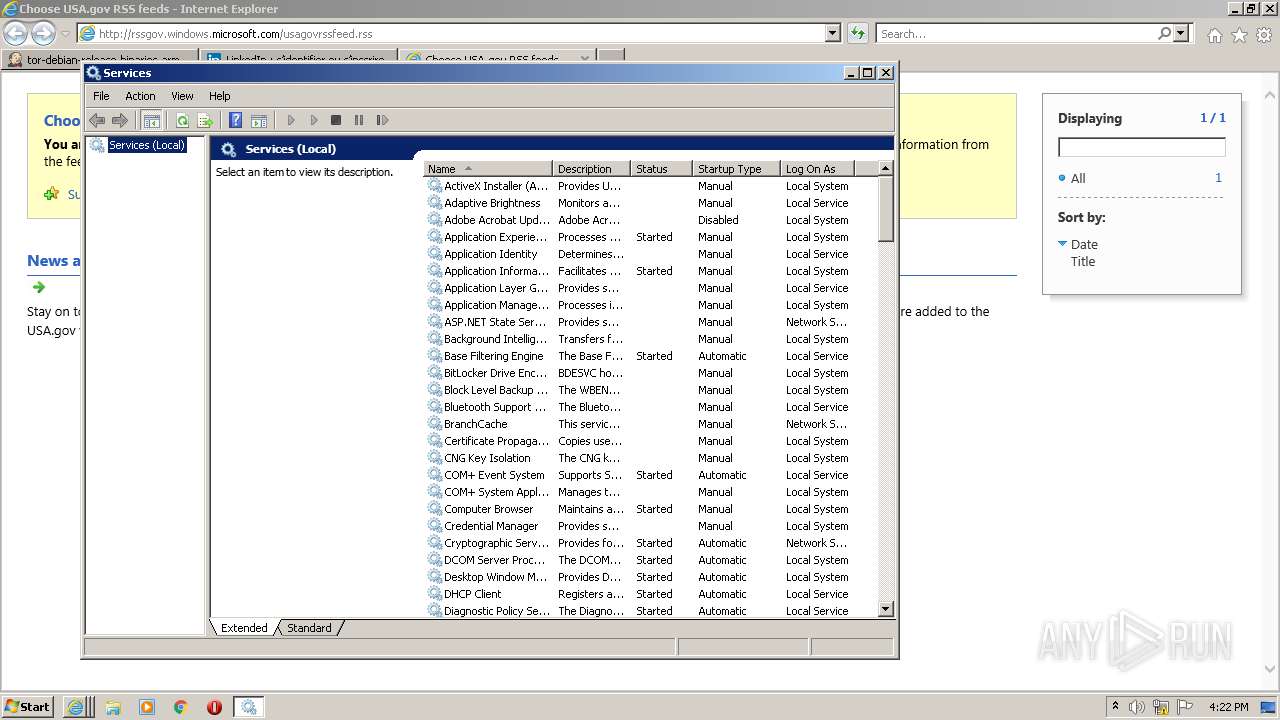Switch to the Extended tab
Screen dimensions: 1280x720
[244, 628]
